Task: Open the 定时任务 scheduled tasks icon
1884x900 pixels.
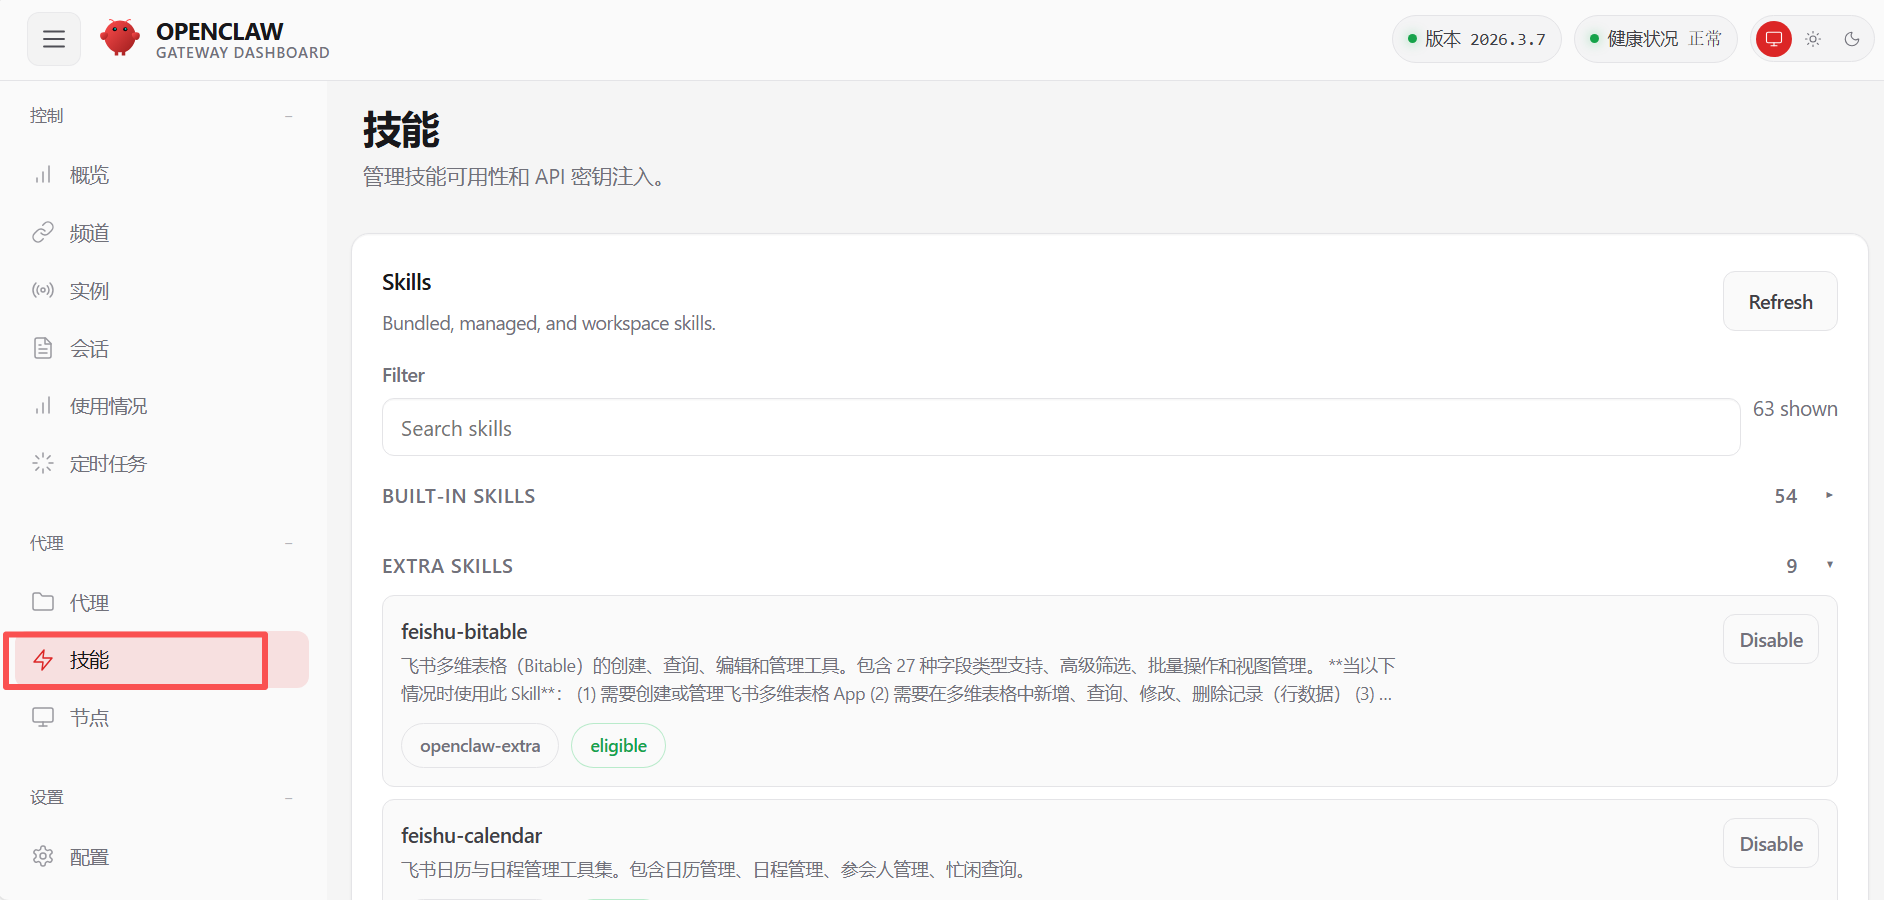Action: pos(43,463)
